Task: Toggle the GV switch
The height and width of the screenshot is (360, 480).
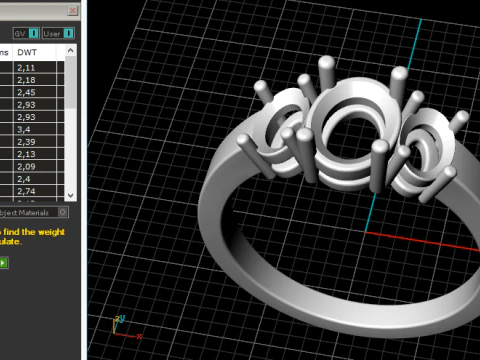Action: click(x=26, y=33)
